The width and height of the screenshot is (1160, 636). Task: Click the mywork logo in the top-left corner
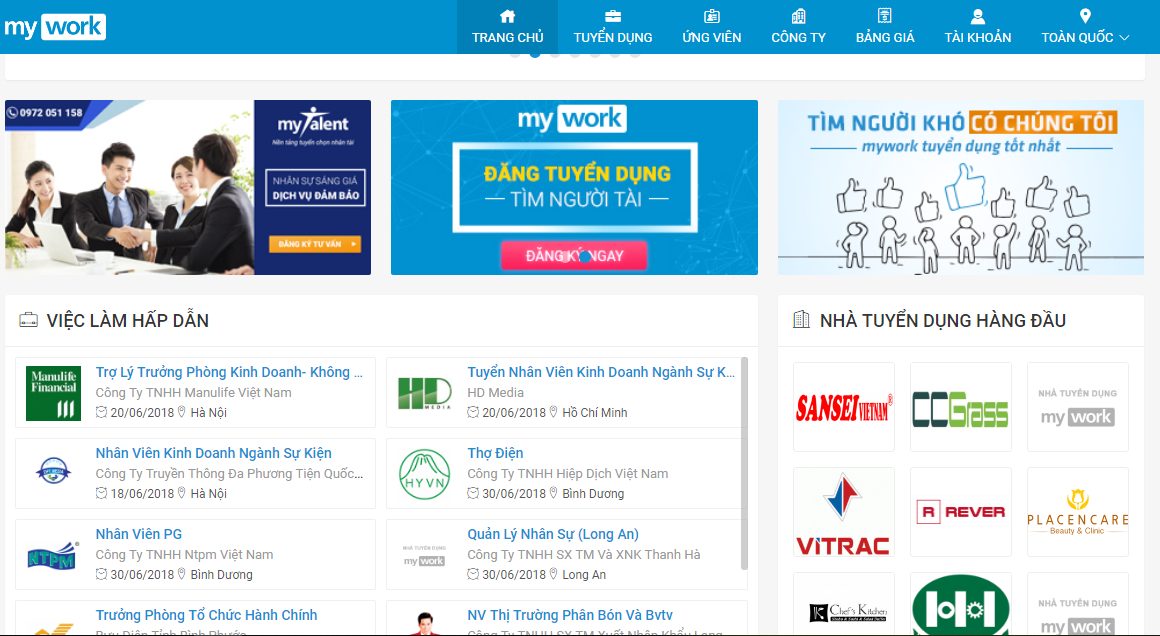coord(55,26)
